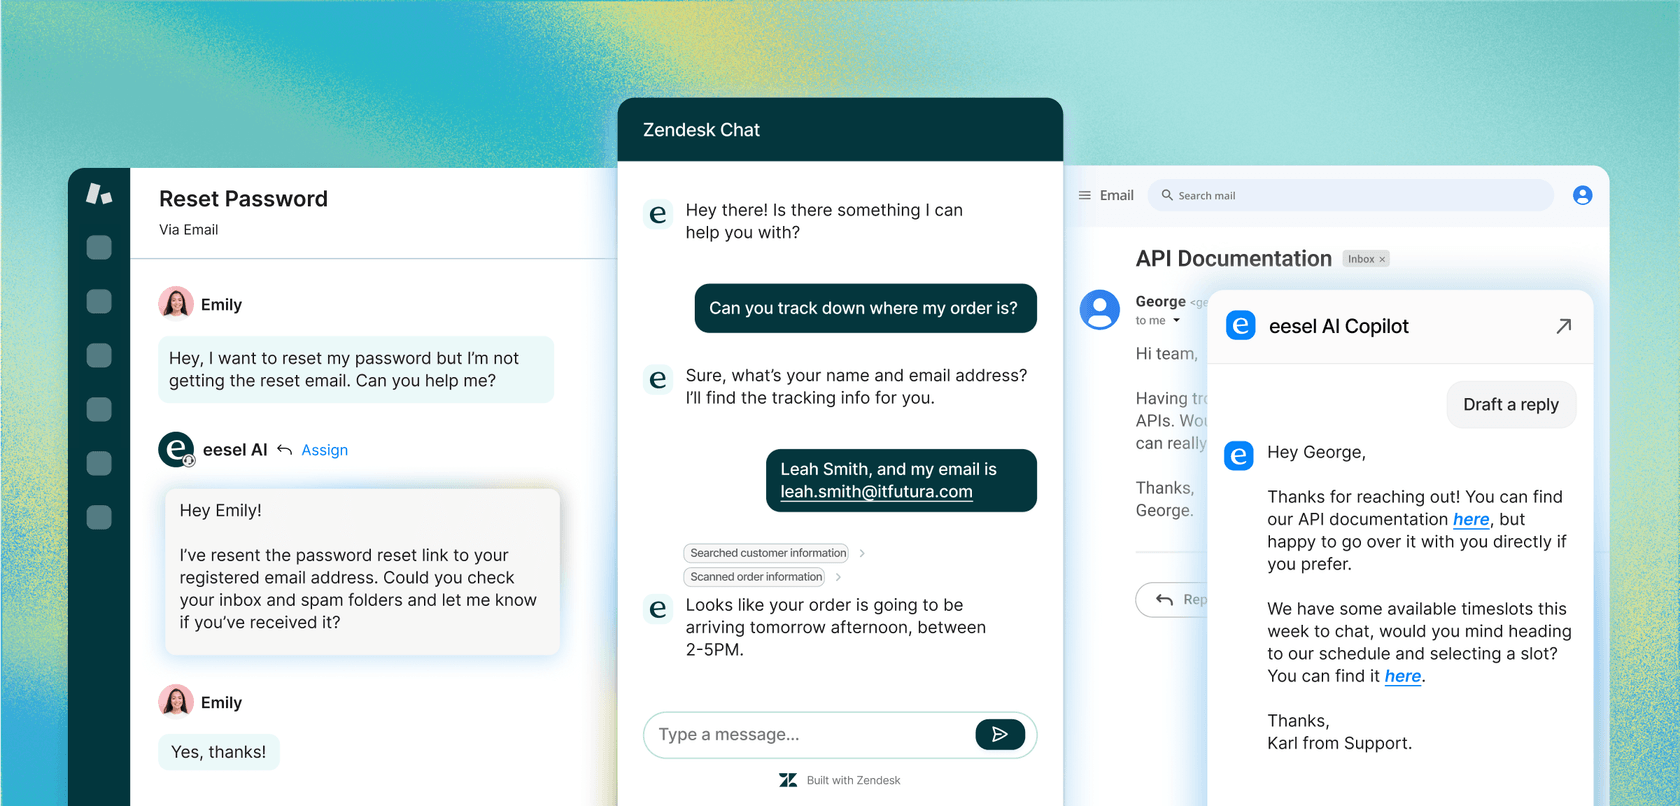
Task: Remove the Inbox label with its x
Action: point(1382,259)
